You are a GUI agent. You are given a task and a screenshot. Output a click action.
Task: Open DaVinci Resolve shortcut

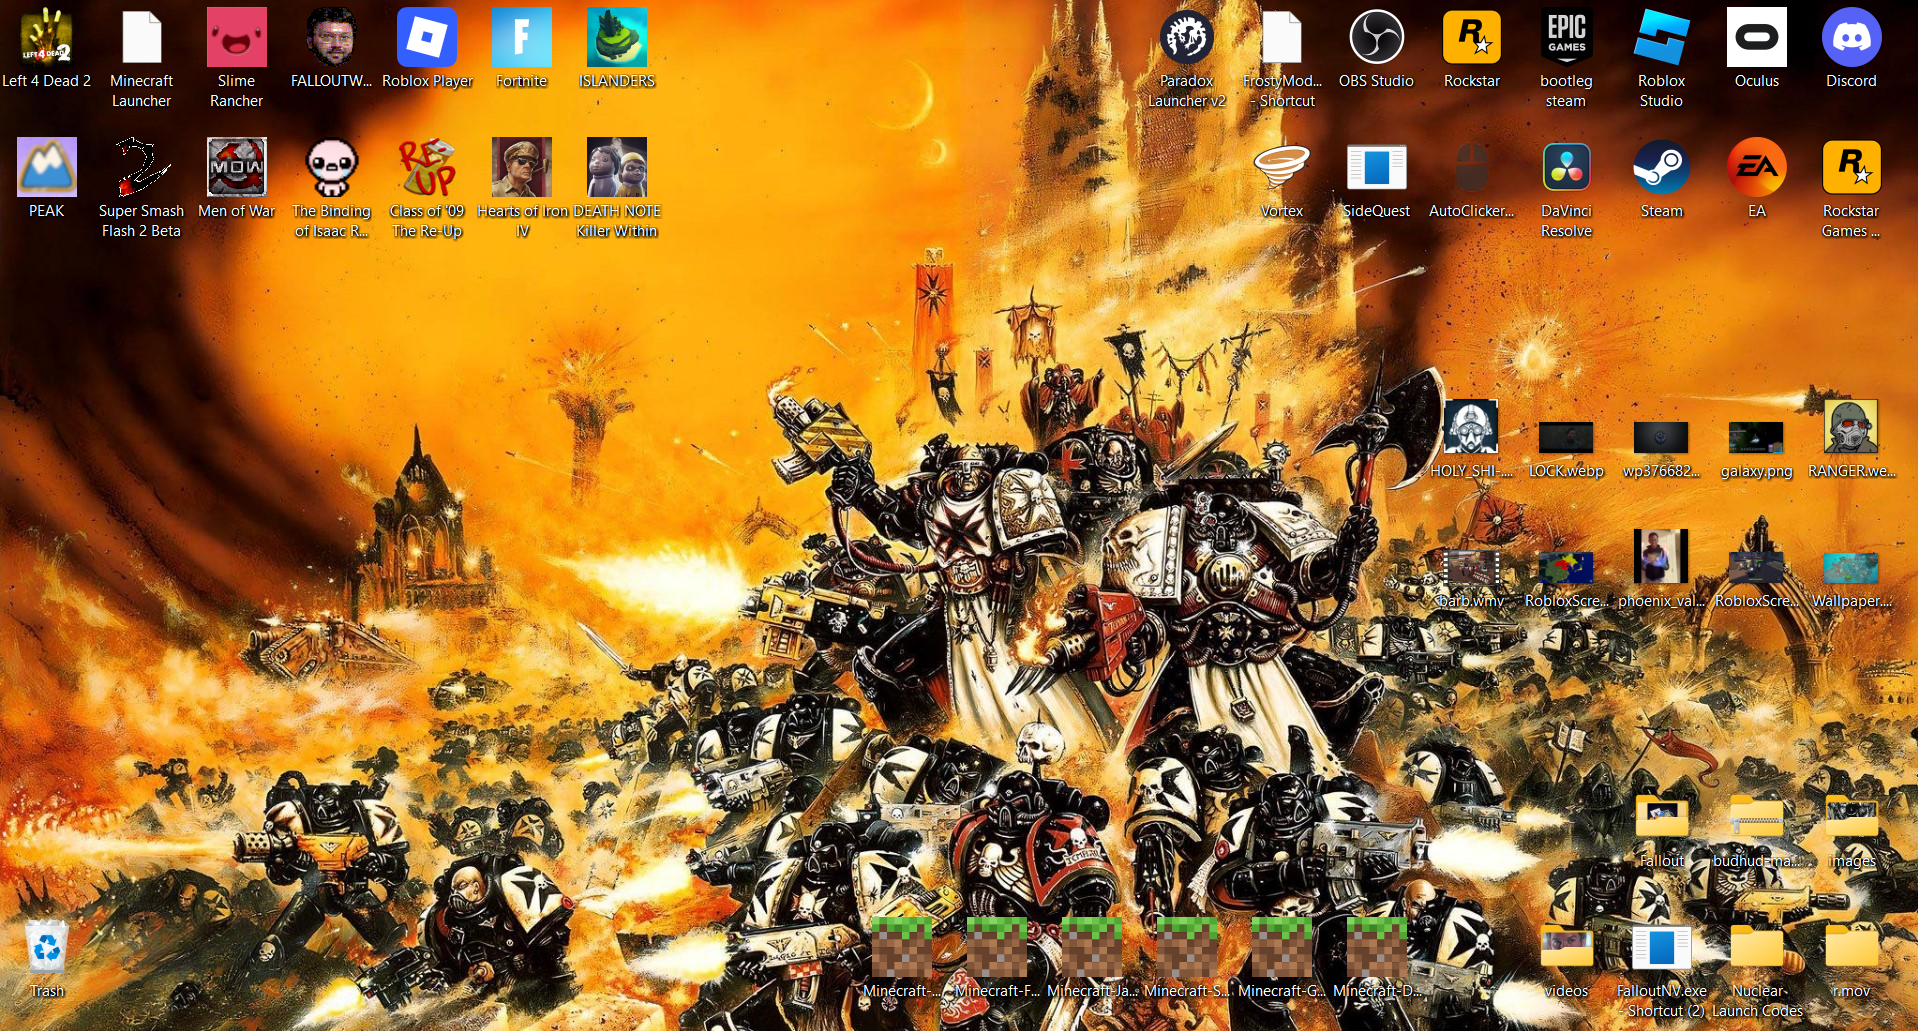[1567, 167]
